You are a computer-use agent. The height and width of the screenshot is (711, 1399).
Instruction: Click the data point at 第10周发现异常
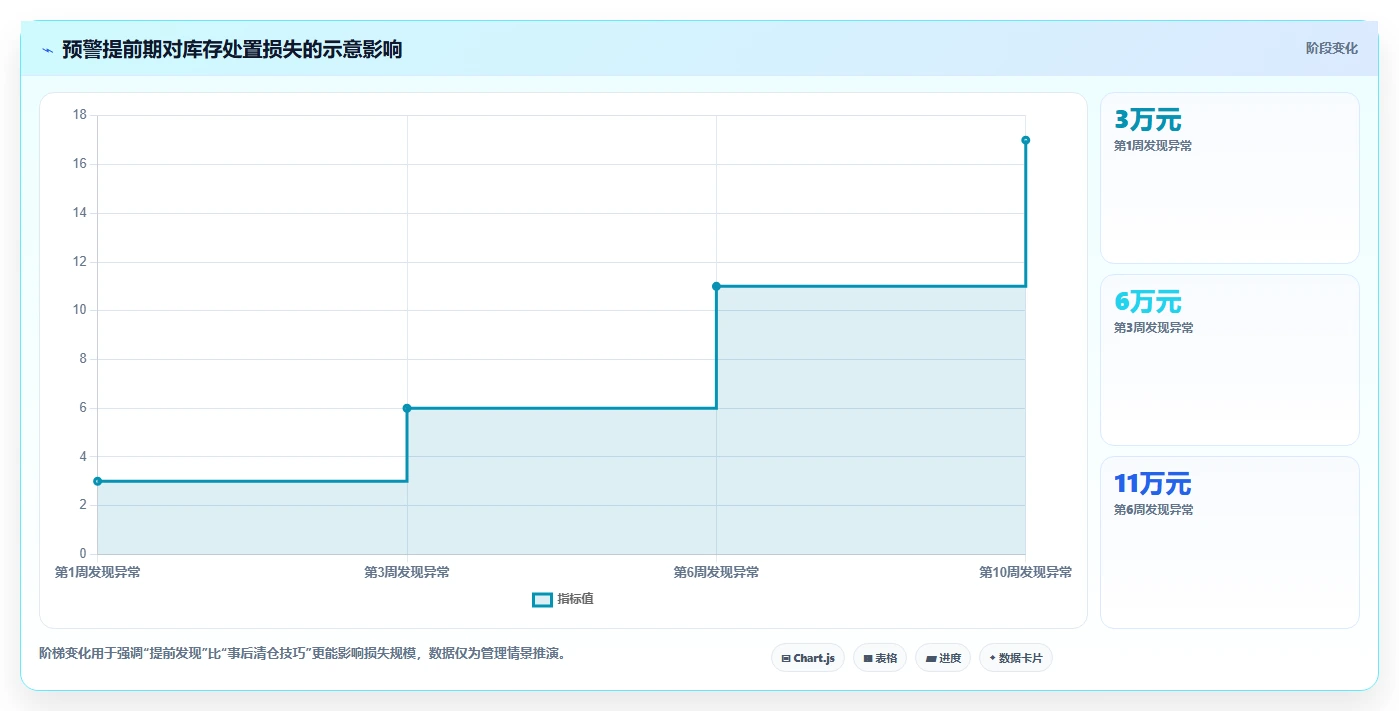[x=1026, y=140]
